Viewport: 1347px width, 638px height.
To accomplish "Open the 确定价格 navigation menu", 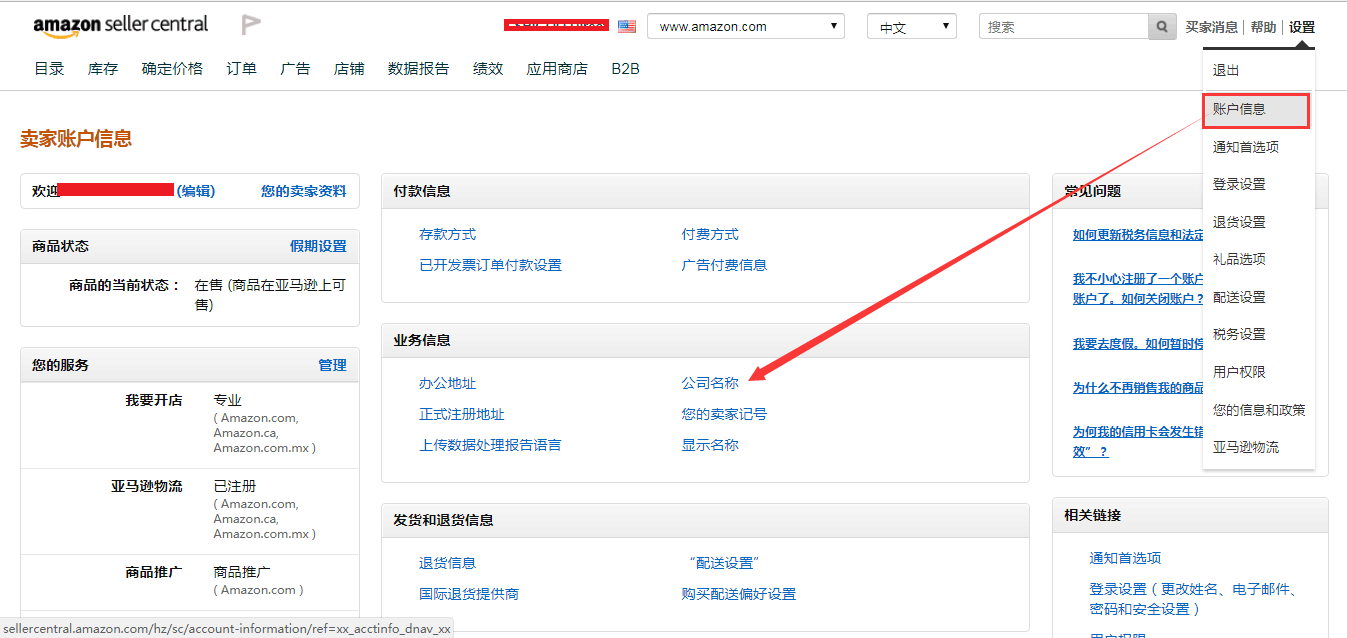I will click(x=172, y=69).
